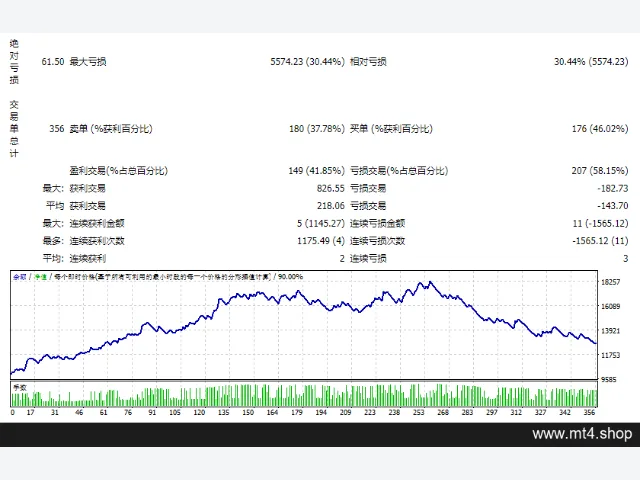The width and height of the screenshot is (640, 480).
Task: Click the 9585 y-axis label
Action: (x=608, y=379)
